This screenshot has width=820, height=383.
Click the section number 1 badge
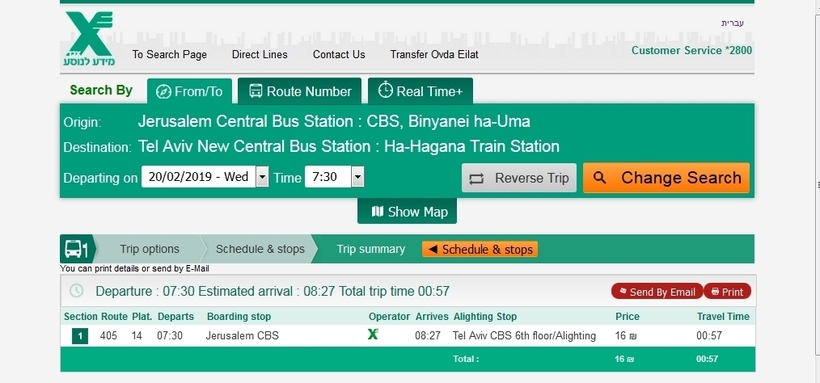click(x=80, y=336)
